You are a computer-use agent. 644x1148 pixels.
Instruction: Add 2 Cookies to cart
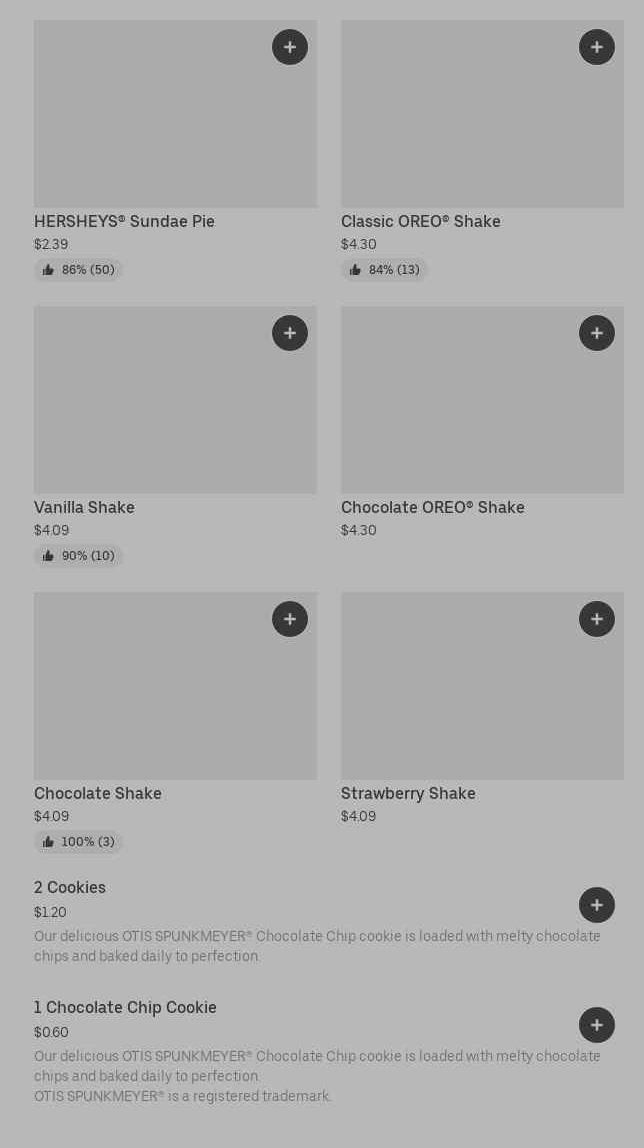(597, 905)
